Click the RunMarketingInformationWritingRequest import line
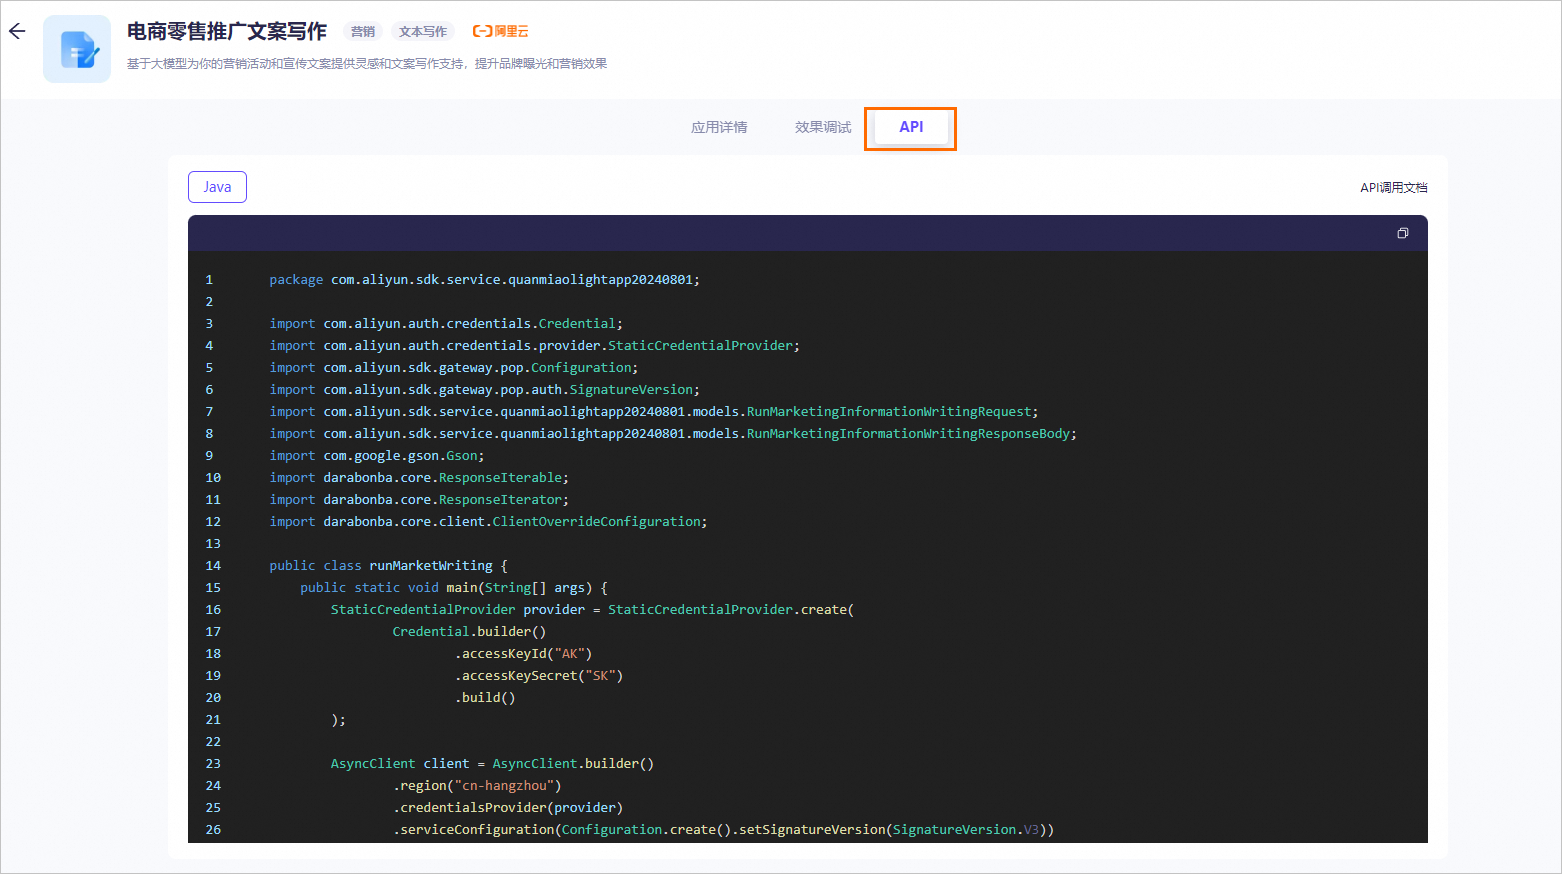Viewport: 1562px width, 874px height. [654, 412]
